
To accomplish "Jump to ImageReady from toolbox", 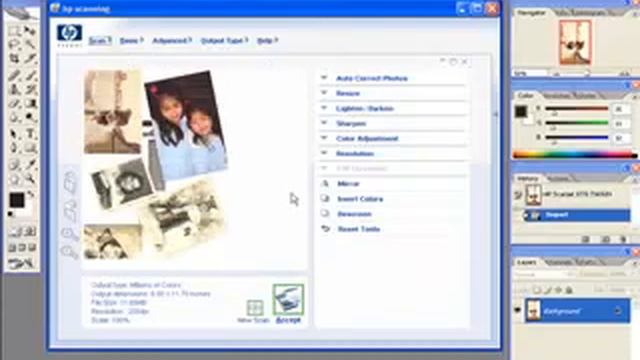I will tap(20, 263).
